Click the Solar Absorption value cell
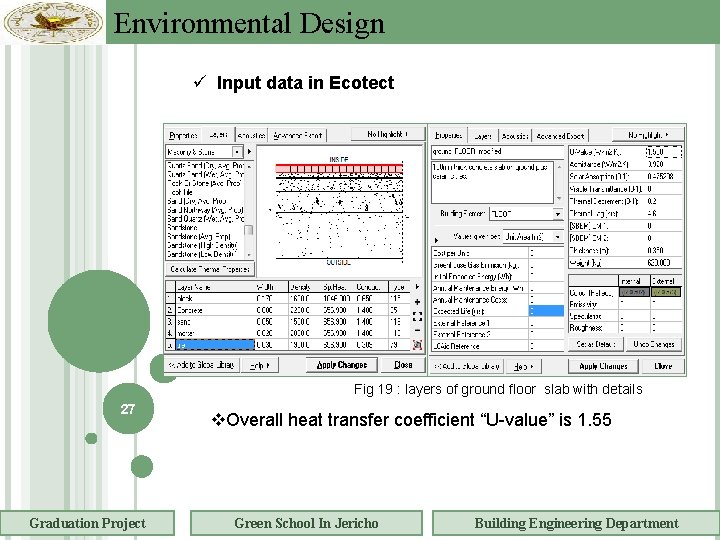 click(664, 176)
